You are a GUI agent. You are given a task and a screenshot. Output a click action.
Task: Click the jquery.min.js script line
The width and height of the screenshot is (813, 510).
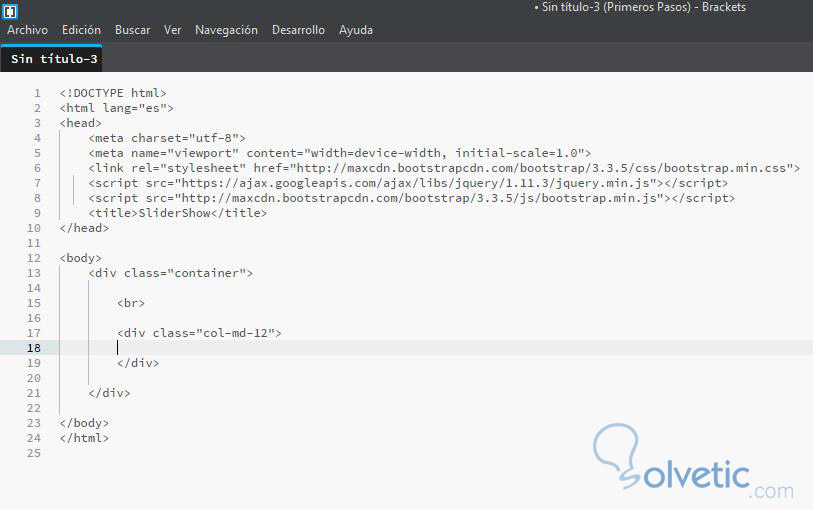(408, 183)
